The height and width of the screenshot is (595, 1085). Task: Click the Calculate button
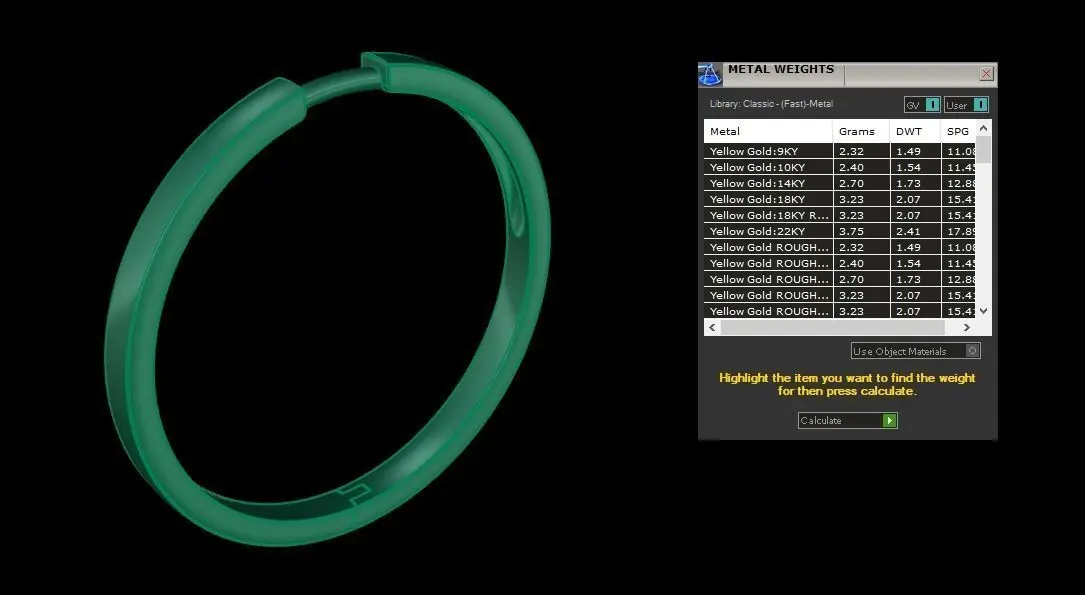coord(848,420)
